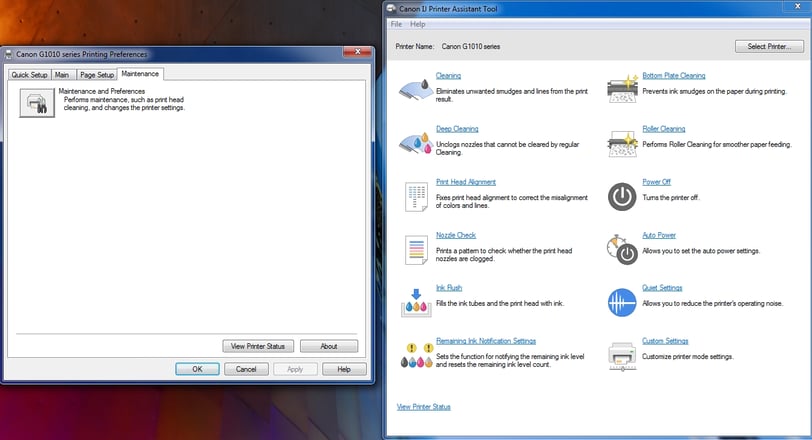
Task: Close the Printer Assistant Tool window
Action: point(798,6)
